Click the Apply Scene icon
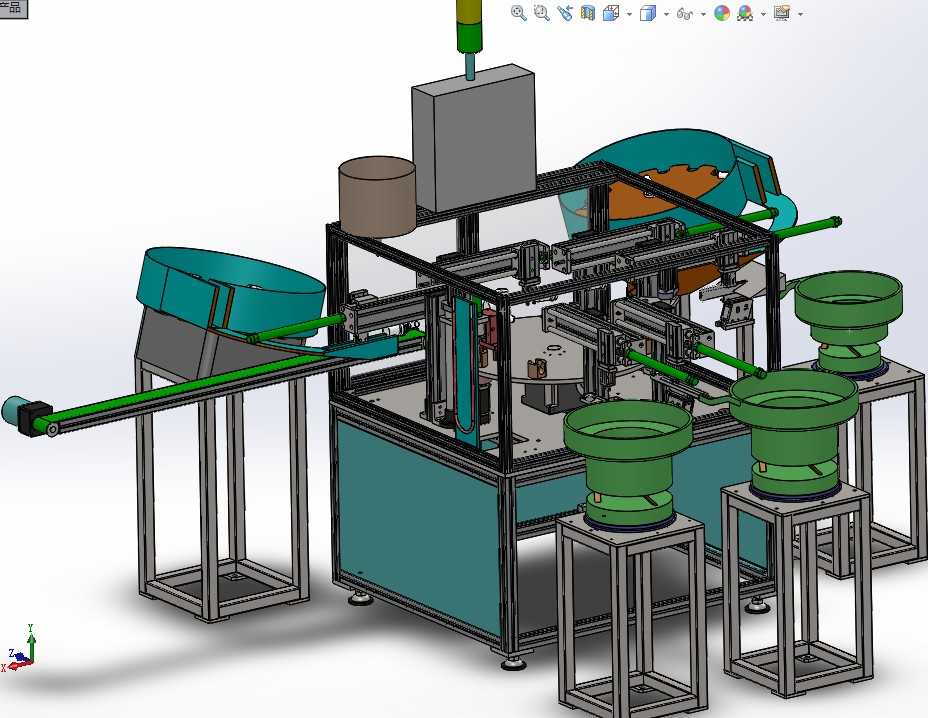Image resolution: width=928 pixels, height=718 pixels. pos(745,13)
